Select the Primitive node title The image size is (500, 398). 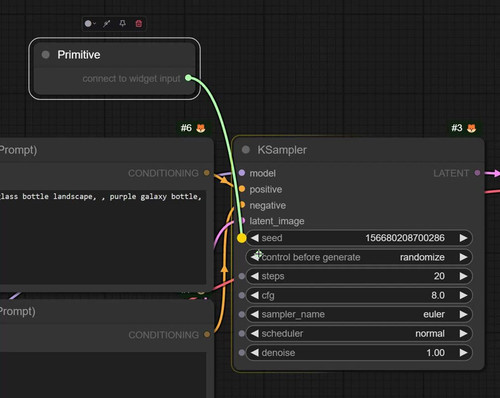pyautogui.click(x=79, y=55)
